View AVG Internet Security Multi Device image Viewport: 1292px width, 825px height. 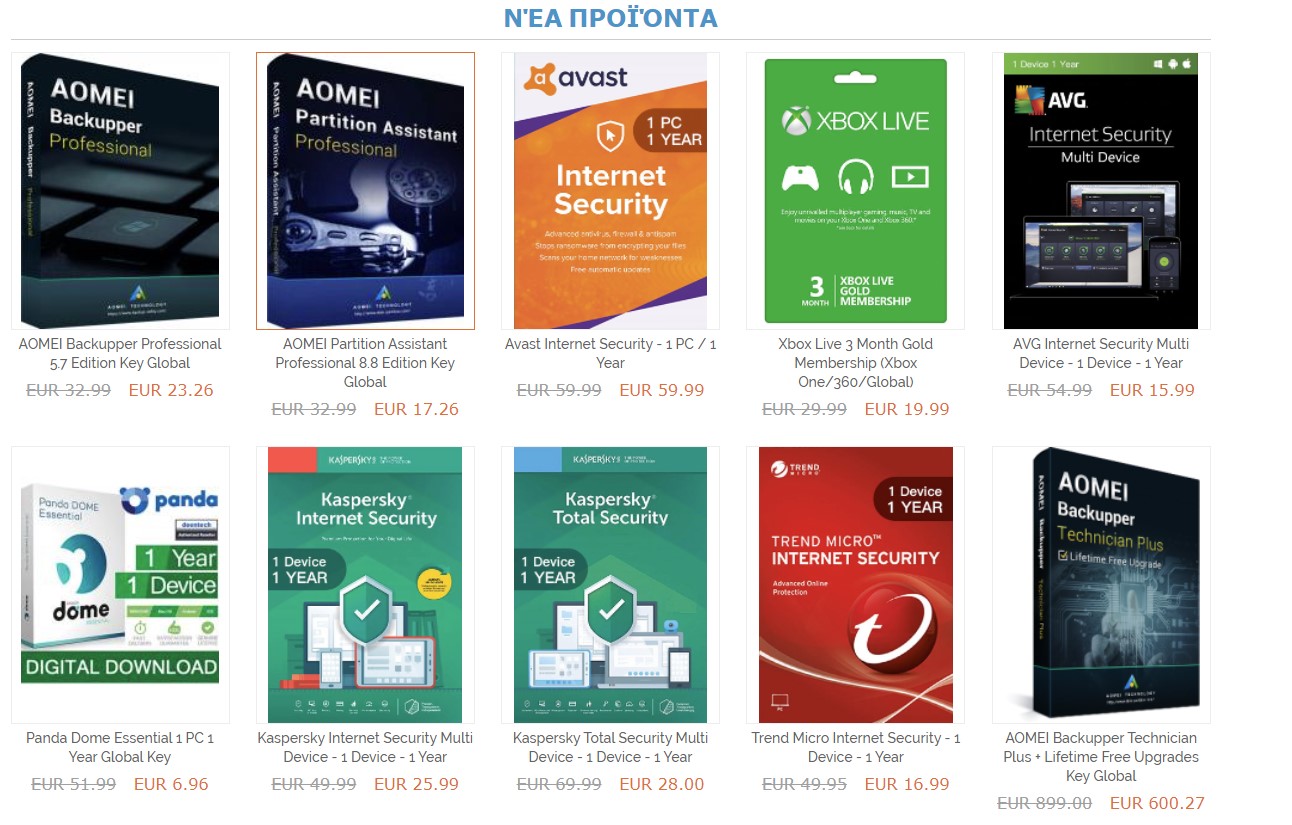point(1101,191)
